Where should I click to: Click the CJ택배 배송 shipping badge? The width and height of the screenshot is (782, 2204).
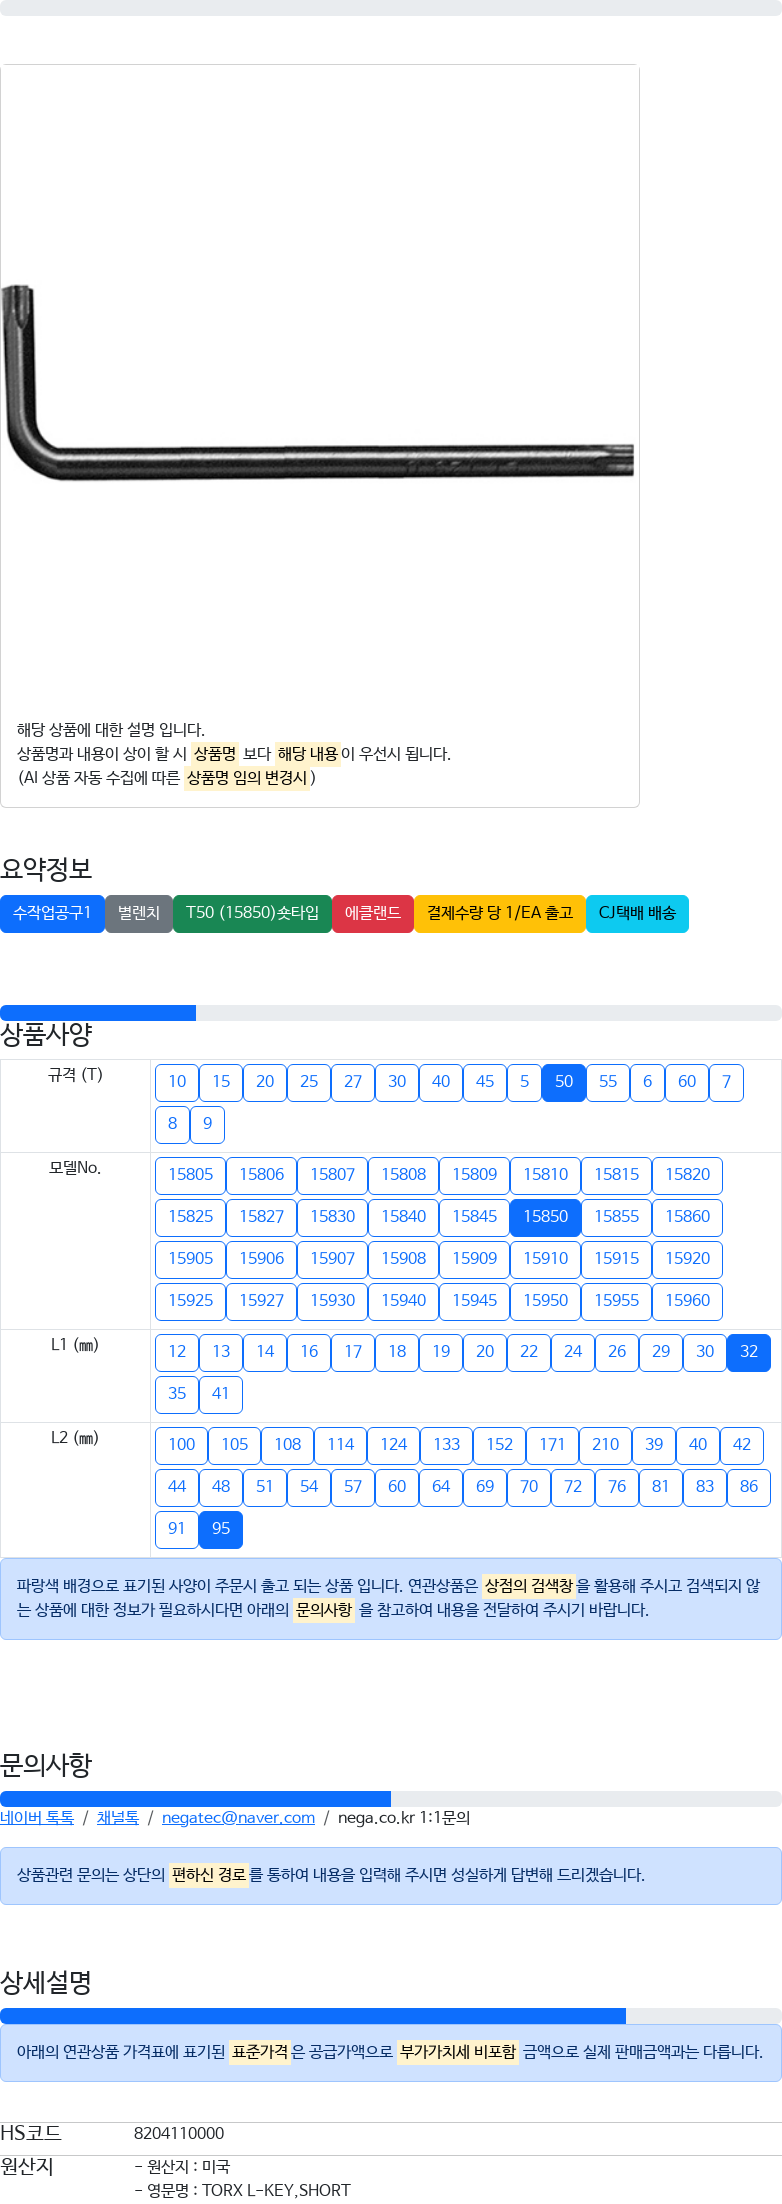click(637, 913)
